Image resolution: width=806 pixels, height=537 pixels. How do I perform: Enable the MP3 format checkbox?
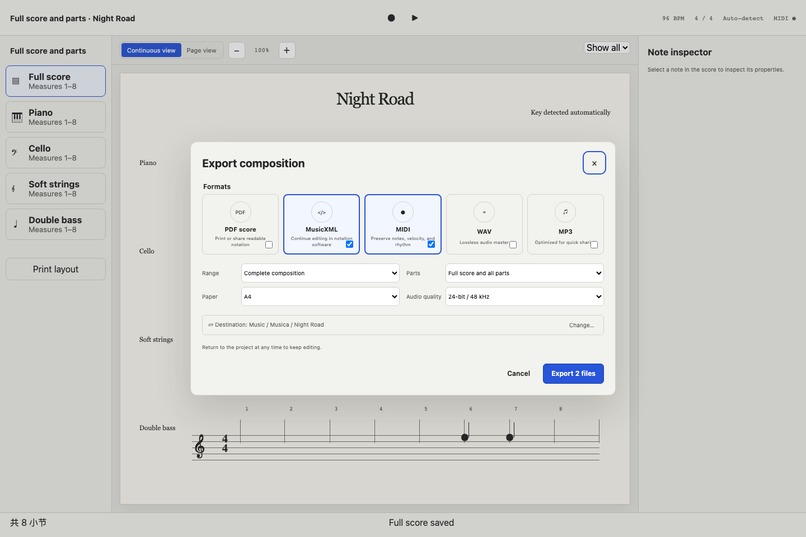click(x=594, y=245)
